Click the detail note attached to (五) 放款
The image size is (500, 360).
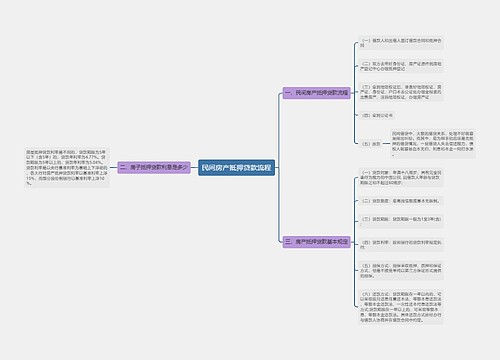coord(433,144)
